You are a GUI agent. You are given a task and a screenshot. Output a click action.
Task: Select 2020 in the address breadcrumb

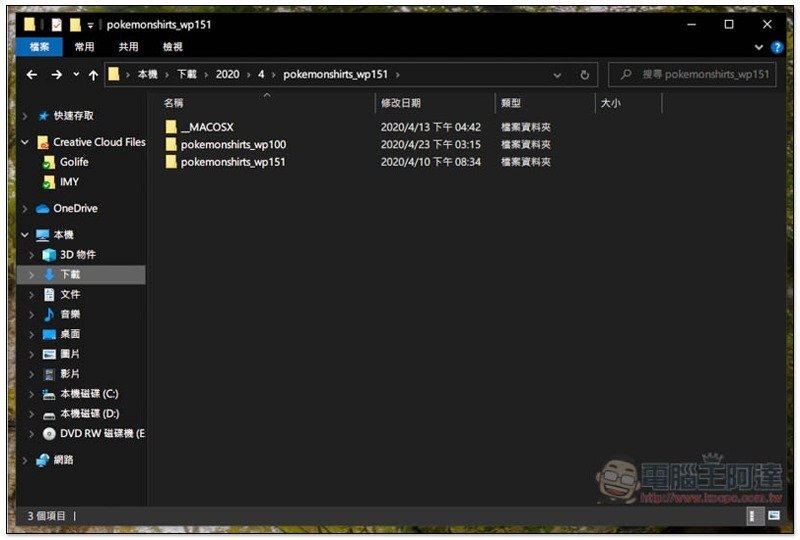click(228, 75)
